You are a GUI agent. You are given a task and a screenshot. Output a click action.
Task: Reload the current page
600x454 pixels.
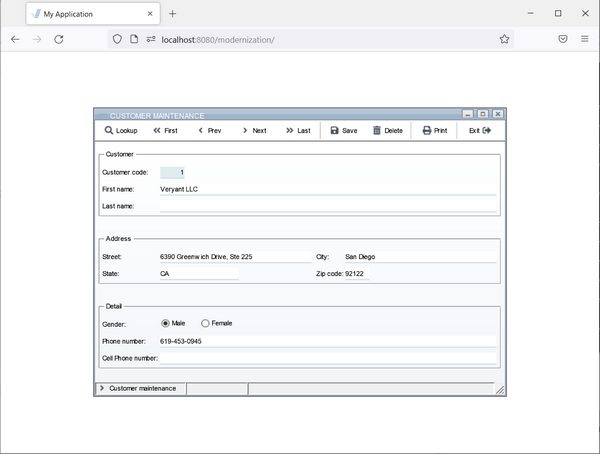59,39
